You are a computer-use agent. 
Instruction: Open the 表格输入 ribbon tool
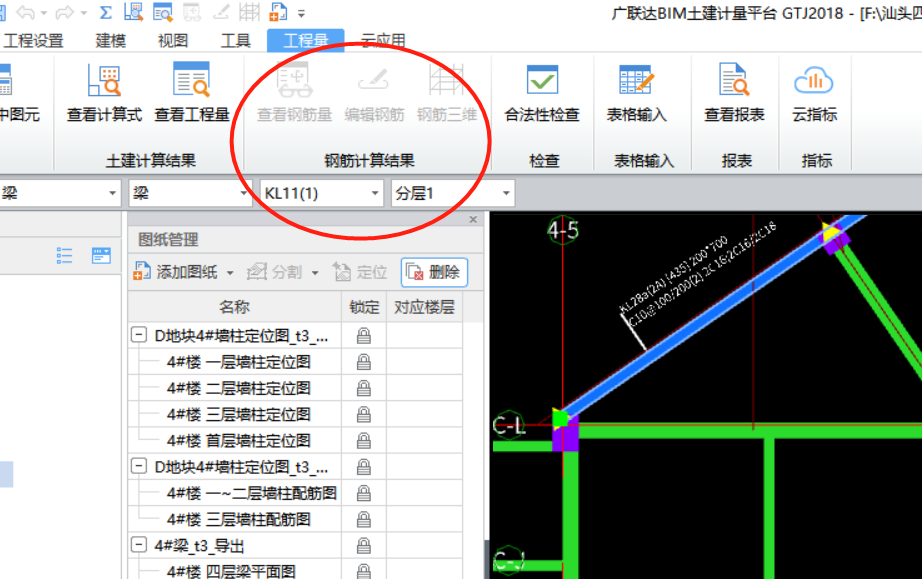coord(636,93)
